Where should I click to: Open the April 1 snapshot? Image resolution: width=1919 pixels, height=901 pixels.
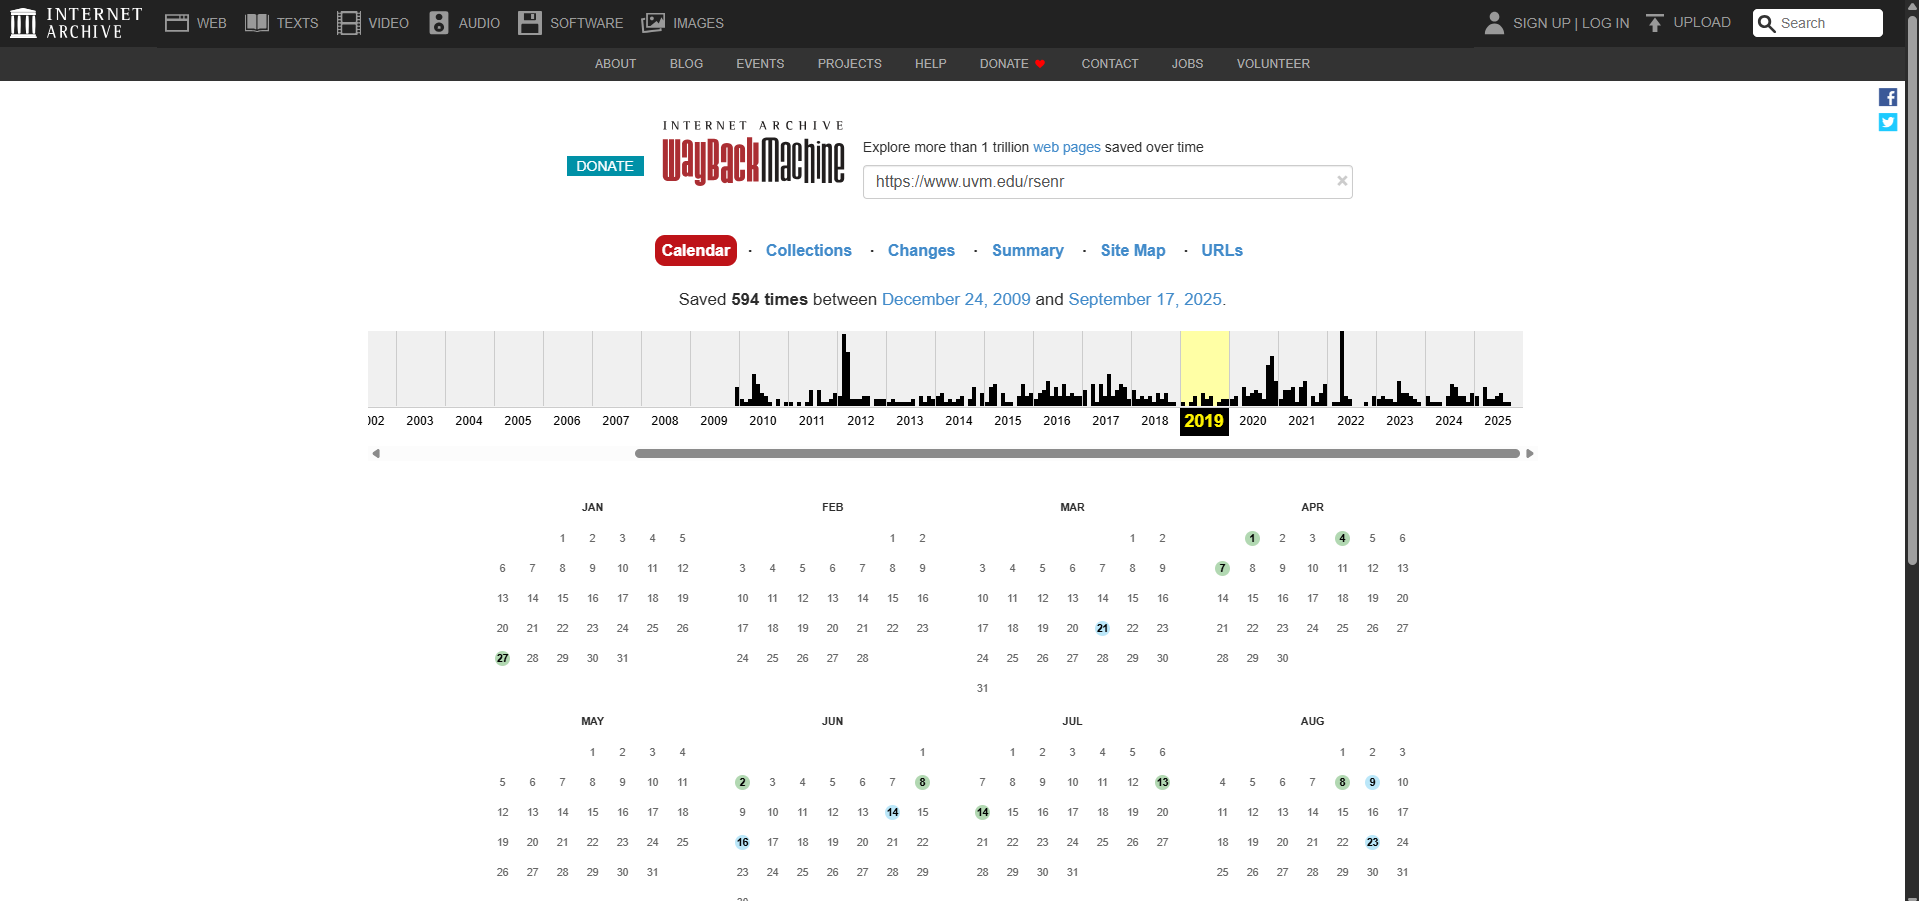1252,538
